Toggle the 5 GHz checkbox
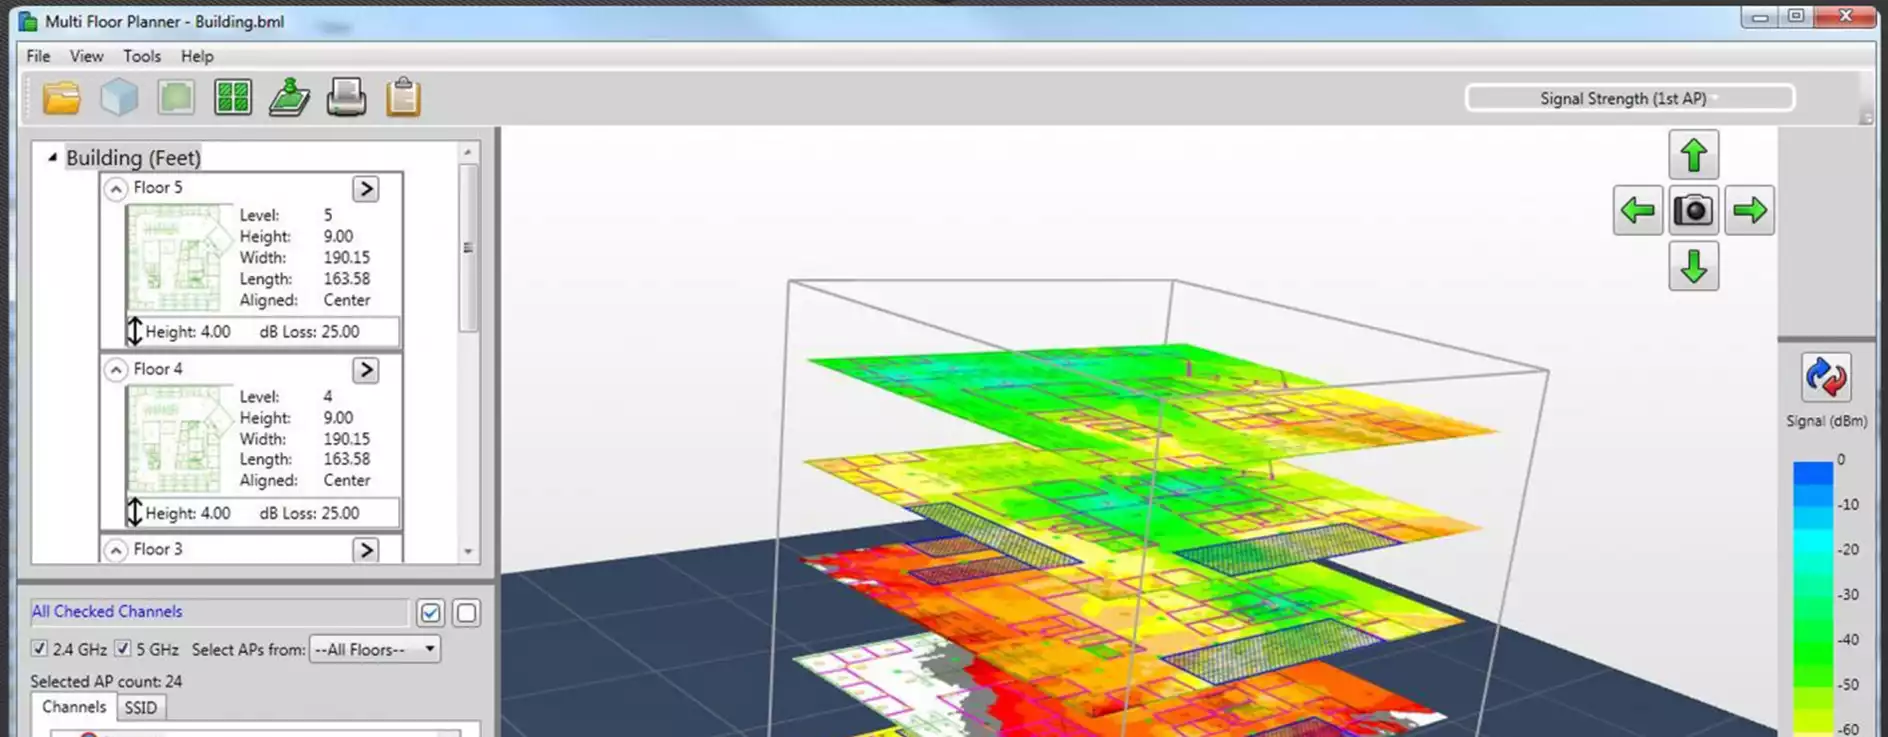The height and width of the screenshot is (737, 1888). [123, 649]
